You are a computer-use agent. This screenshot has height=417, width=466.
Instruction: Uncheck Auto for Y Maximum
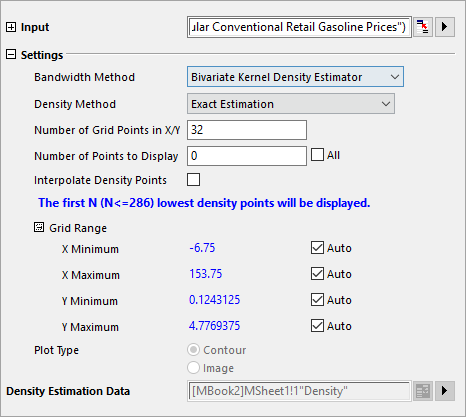(x=317, y=326)
